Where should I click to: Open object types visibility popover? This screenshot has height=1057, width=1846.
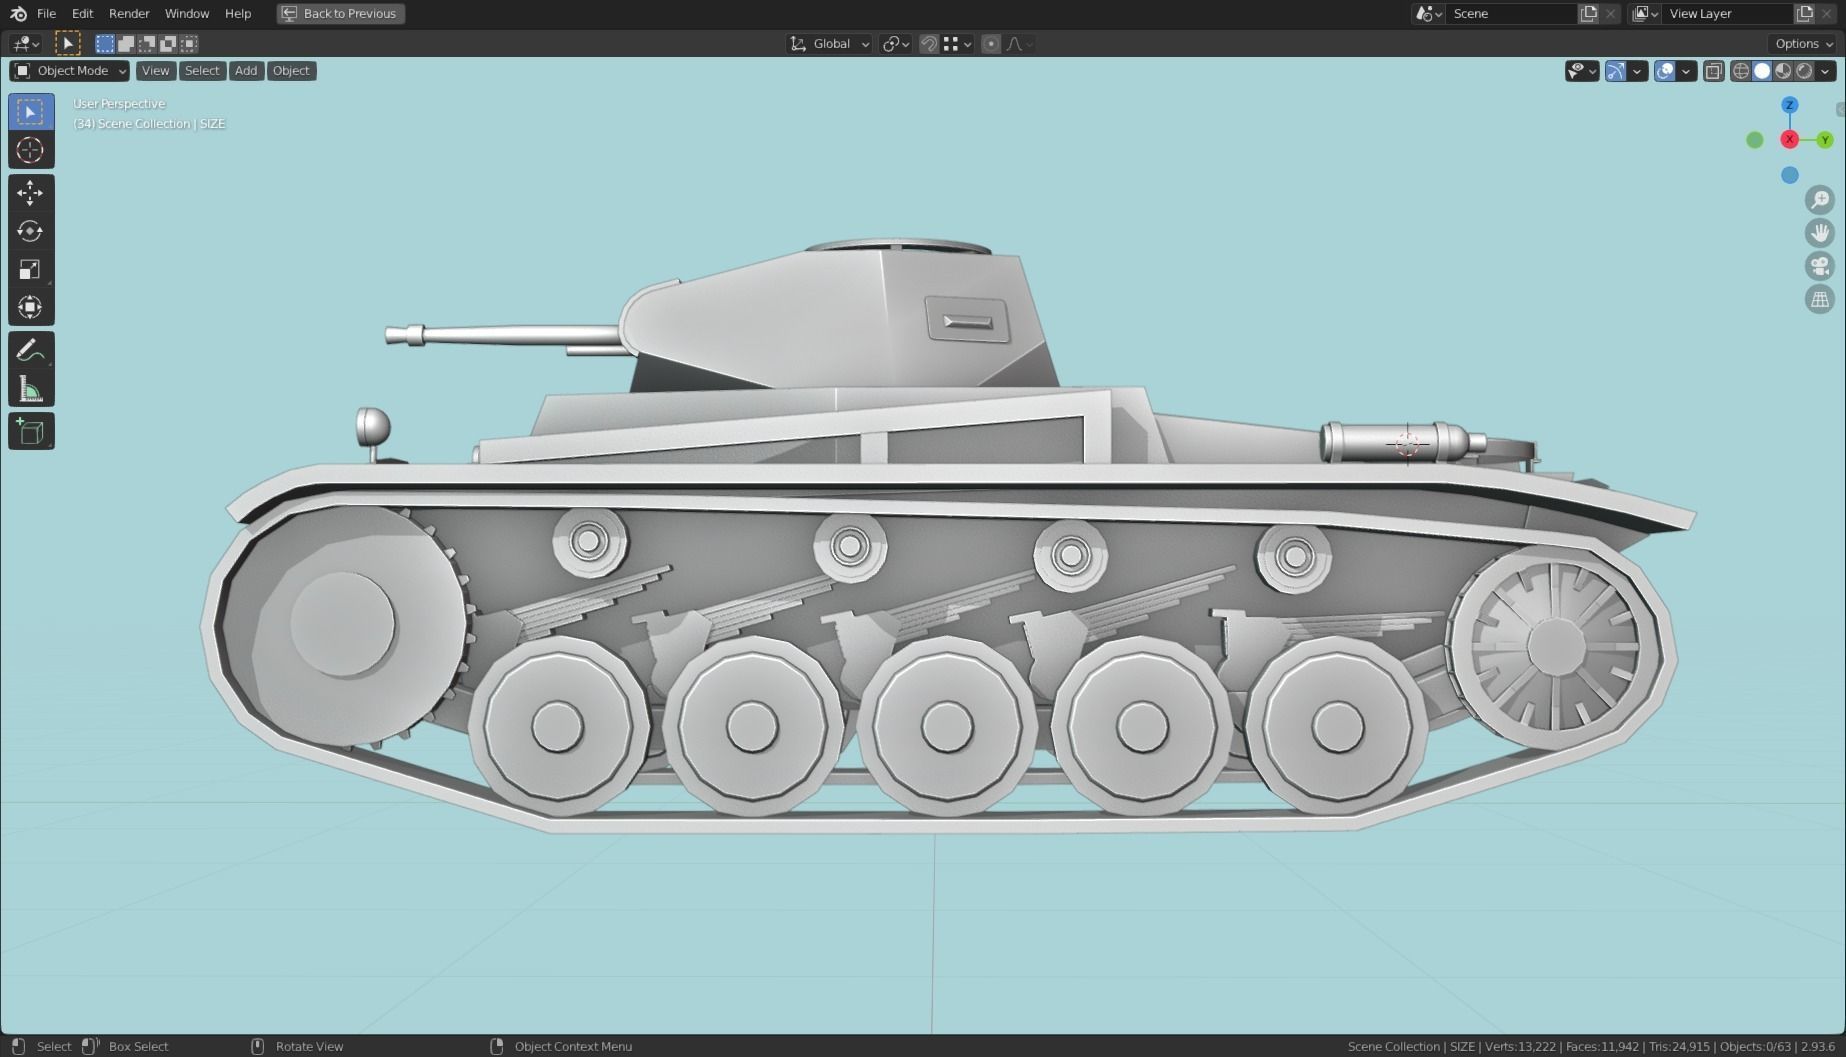tap(1582, 70)
